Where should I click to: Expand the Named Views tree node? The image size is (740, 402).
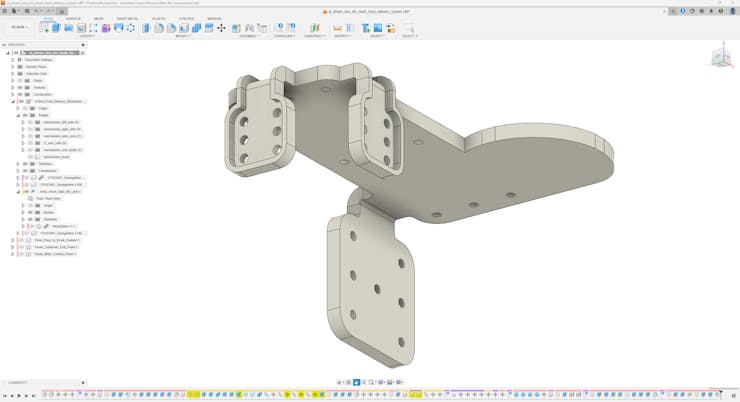click(13, 67)
